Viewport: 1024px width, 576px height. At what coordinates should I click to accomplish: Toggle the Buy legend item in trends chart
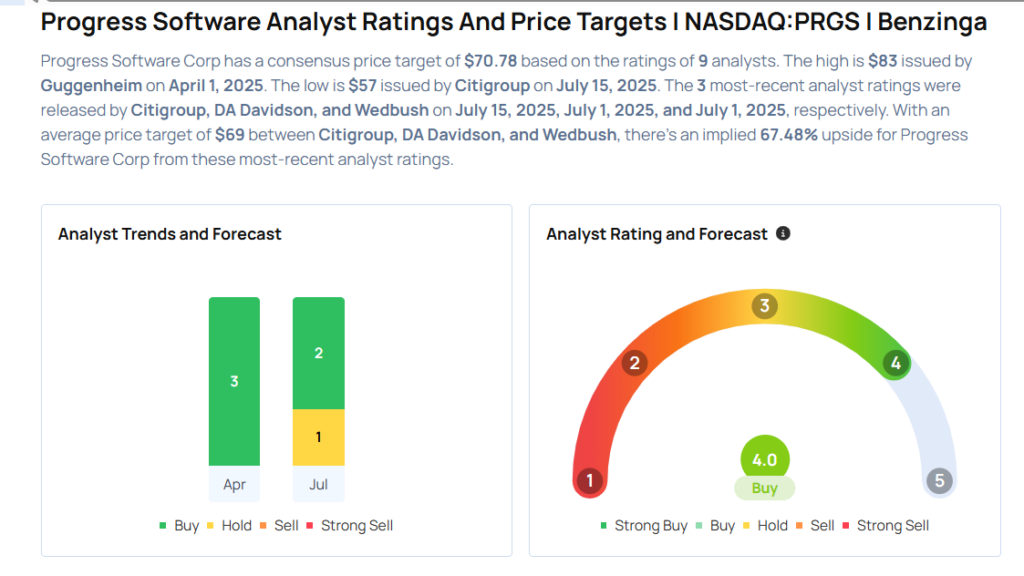[x=179, y=526]
